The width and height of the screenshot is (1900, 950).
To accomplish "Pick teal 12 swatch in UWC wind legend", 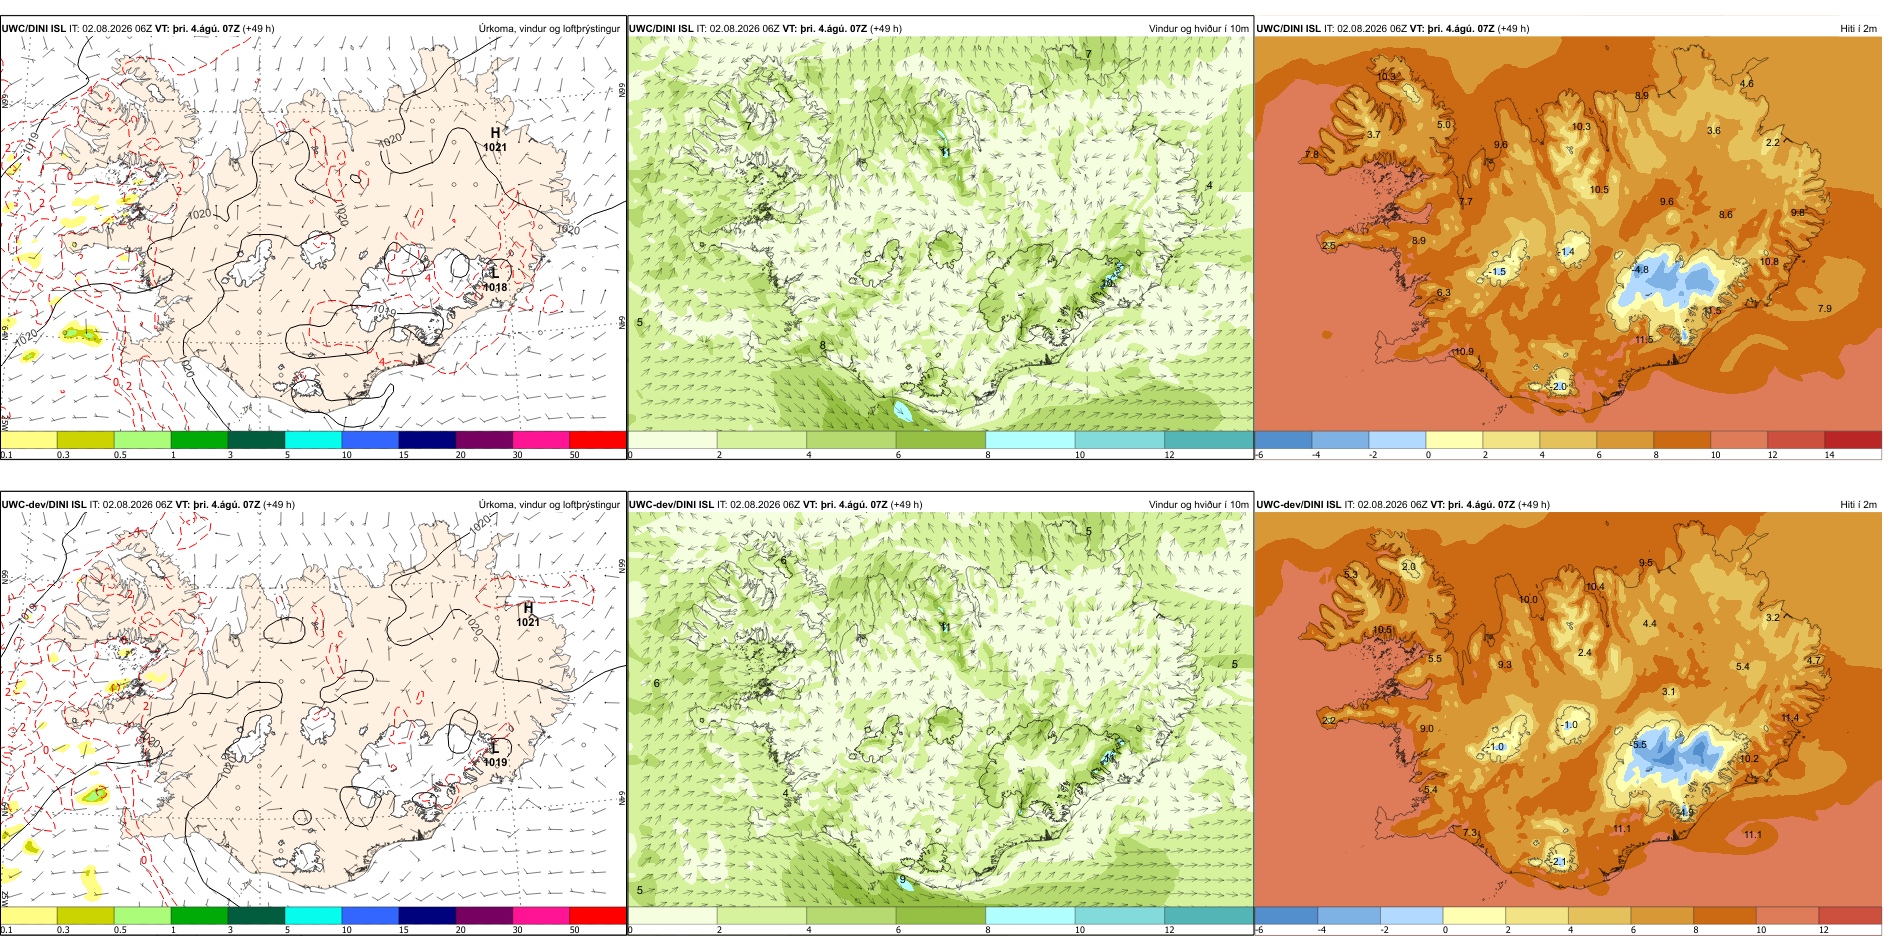I will (x=1208, y=440).
